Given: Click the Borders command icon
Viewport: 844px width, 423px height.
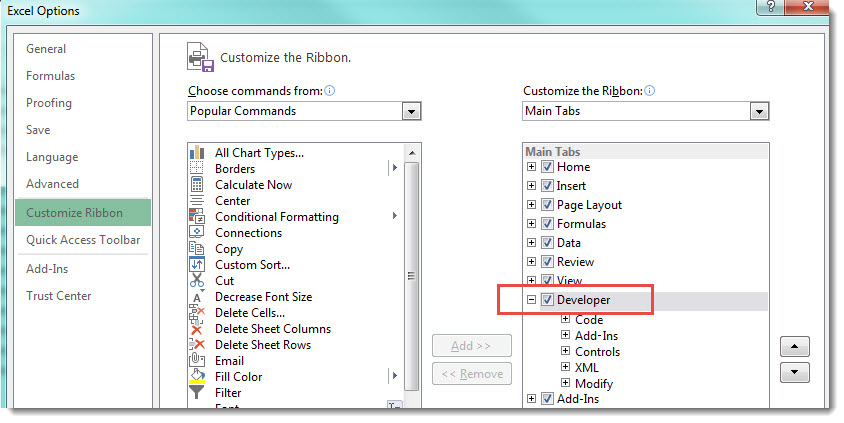Looking at the screenshot, I should (x=197, y=168).
